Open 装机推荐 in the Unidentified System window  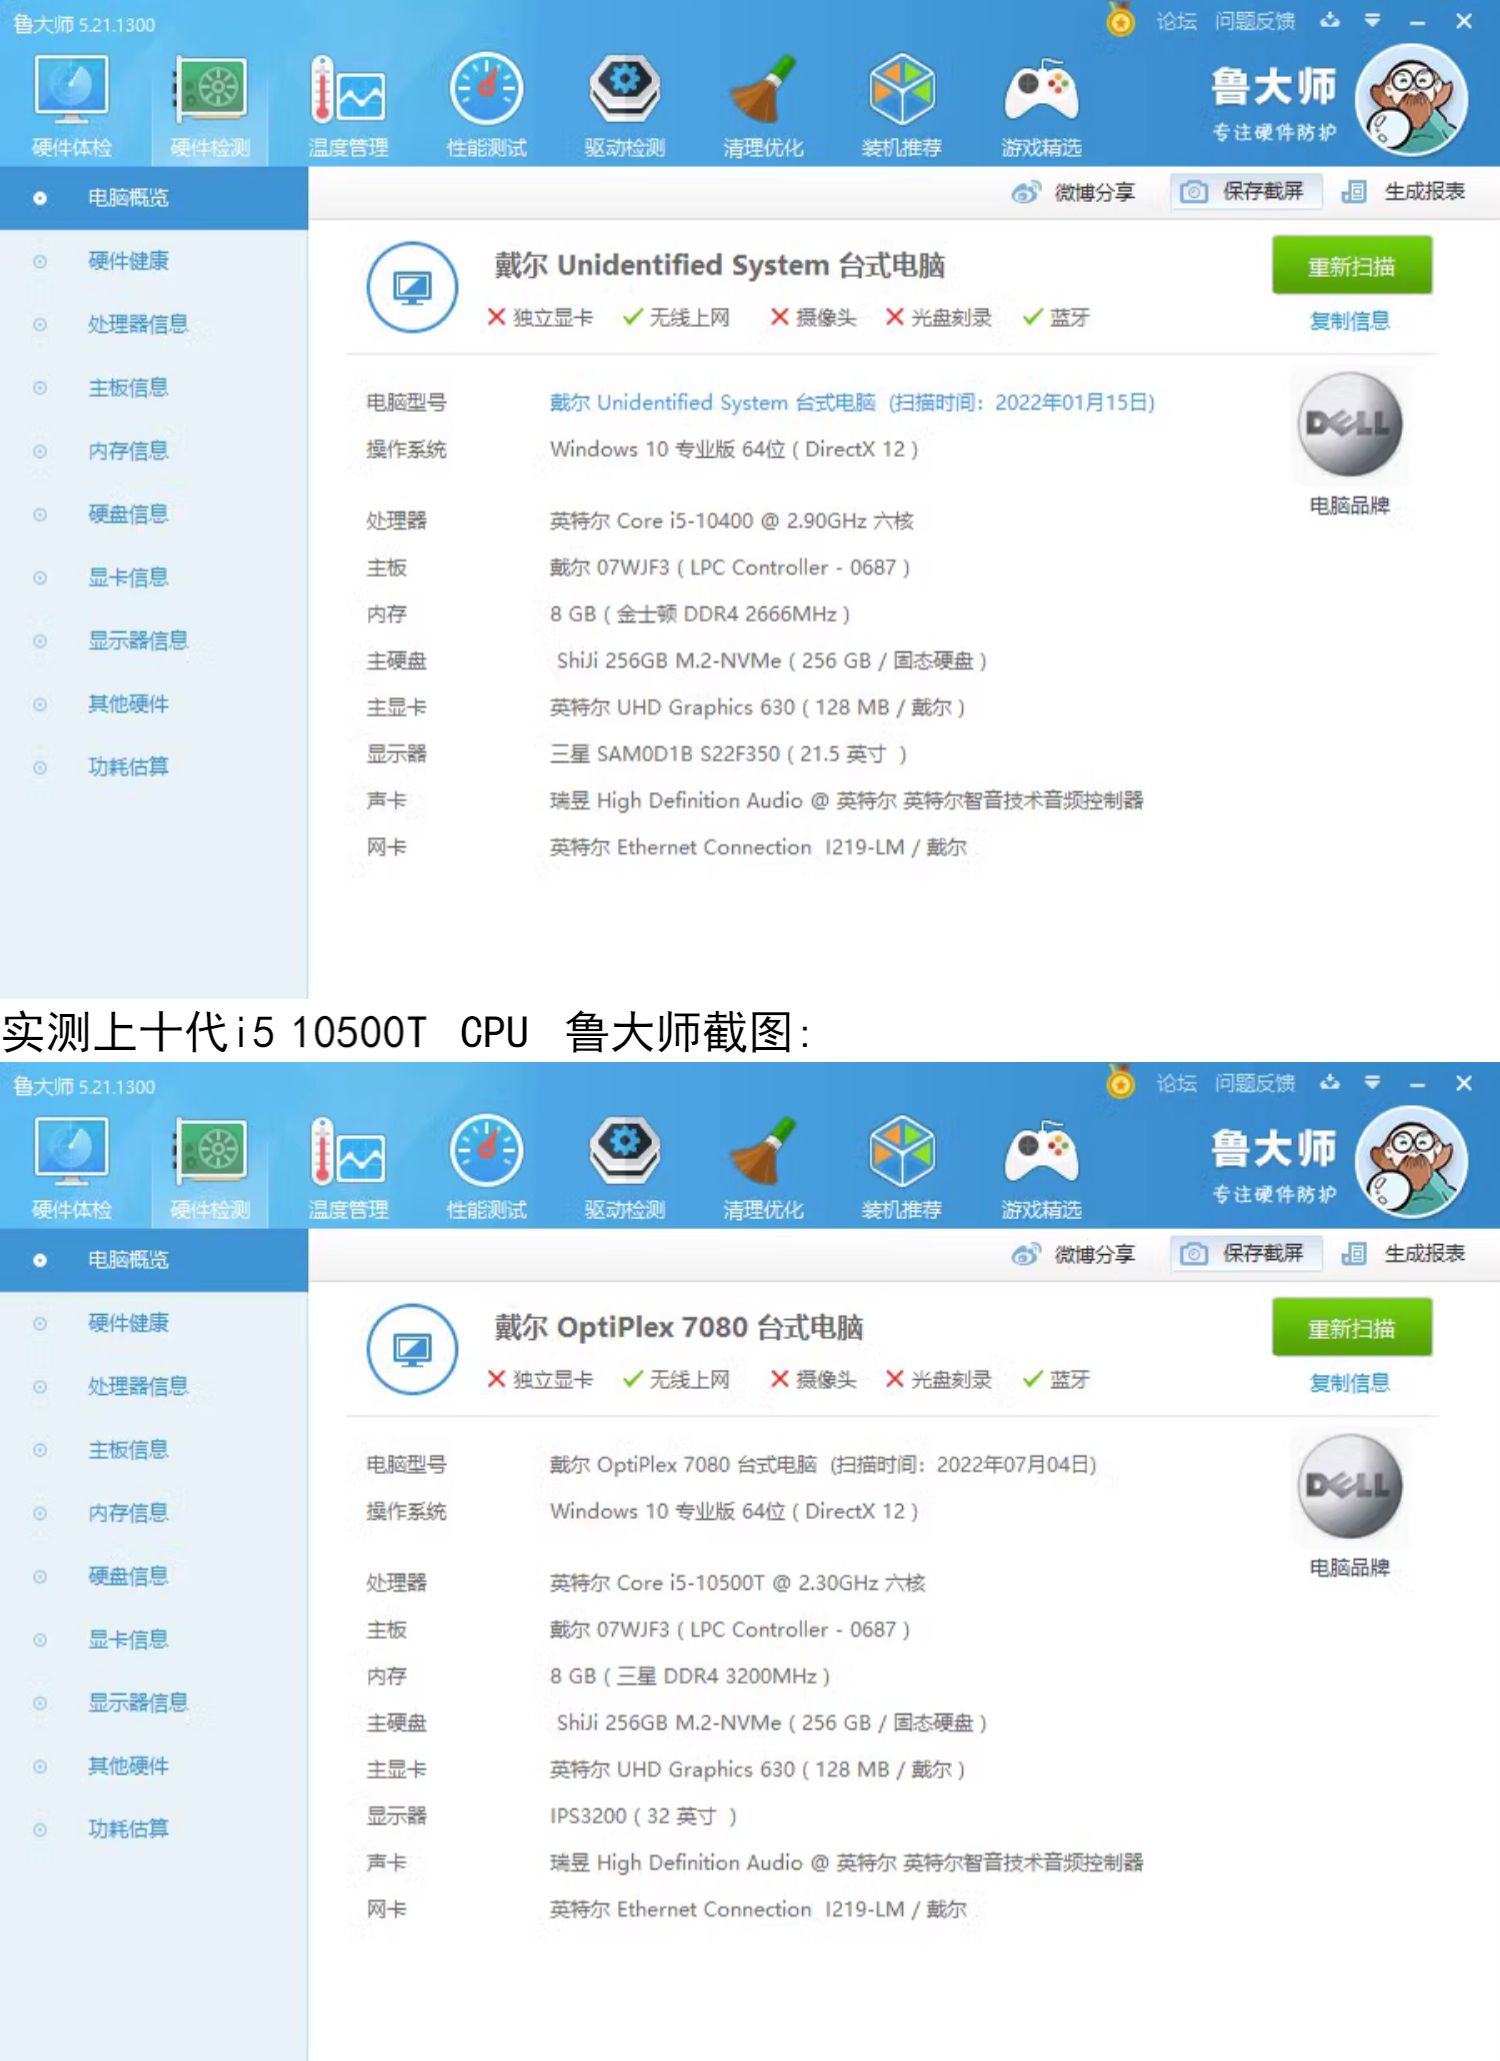902,107
